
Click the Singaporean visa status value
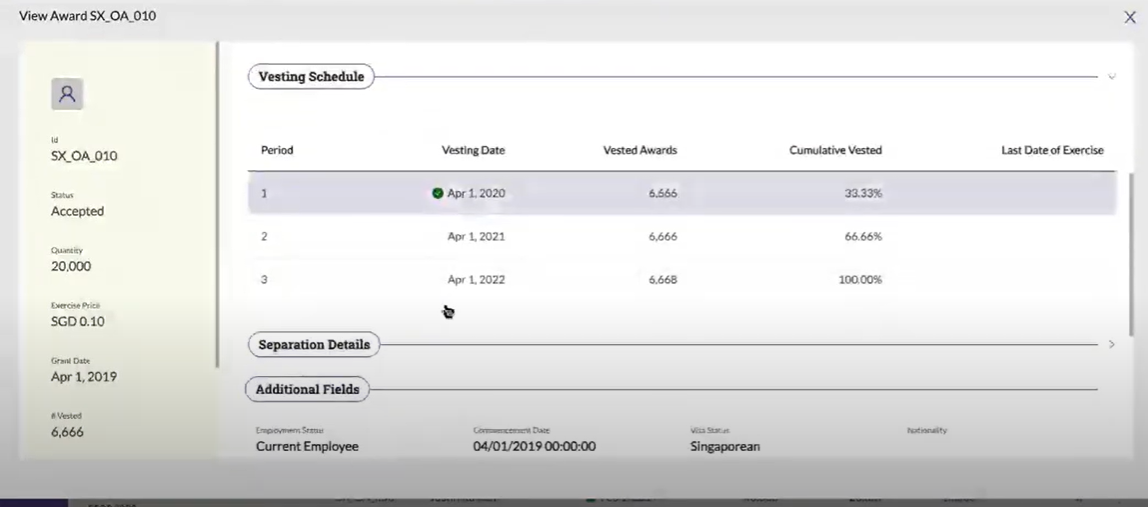coord(725,446)
